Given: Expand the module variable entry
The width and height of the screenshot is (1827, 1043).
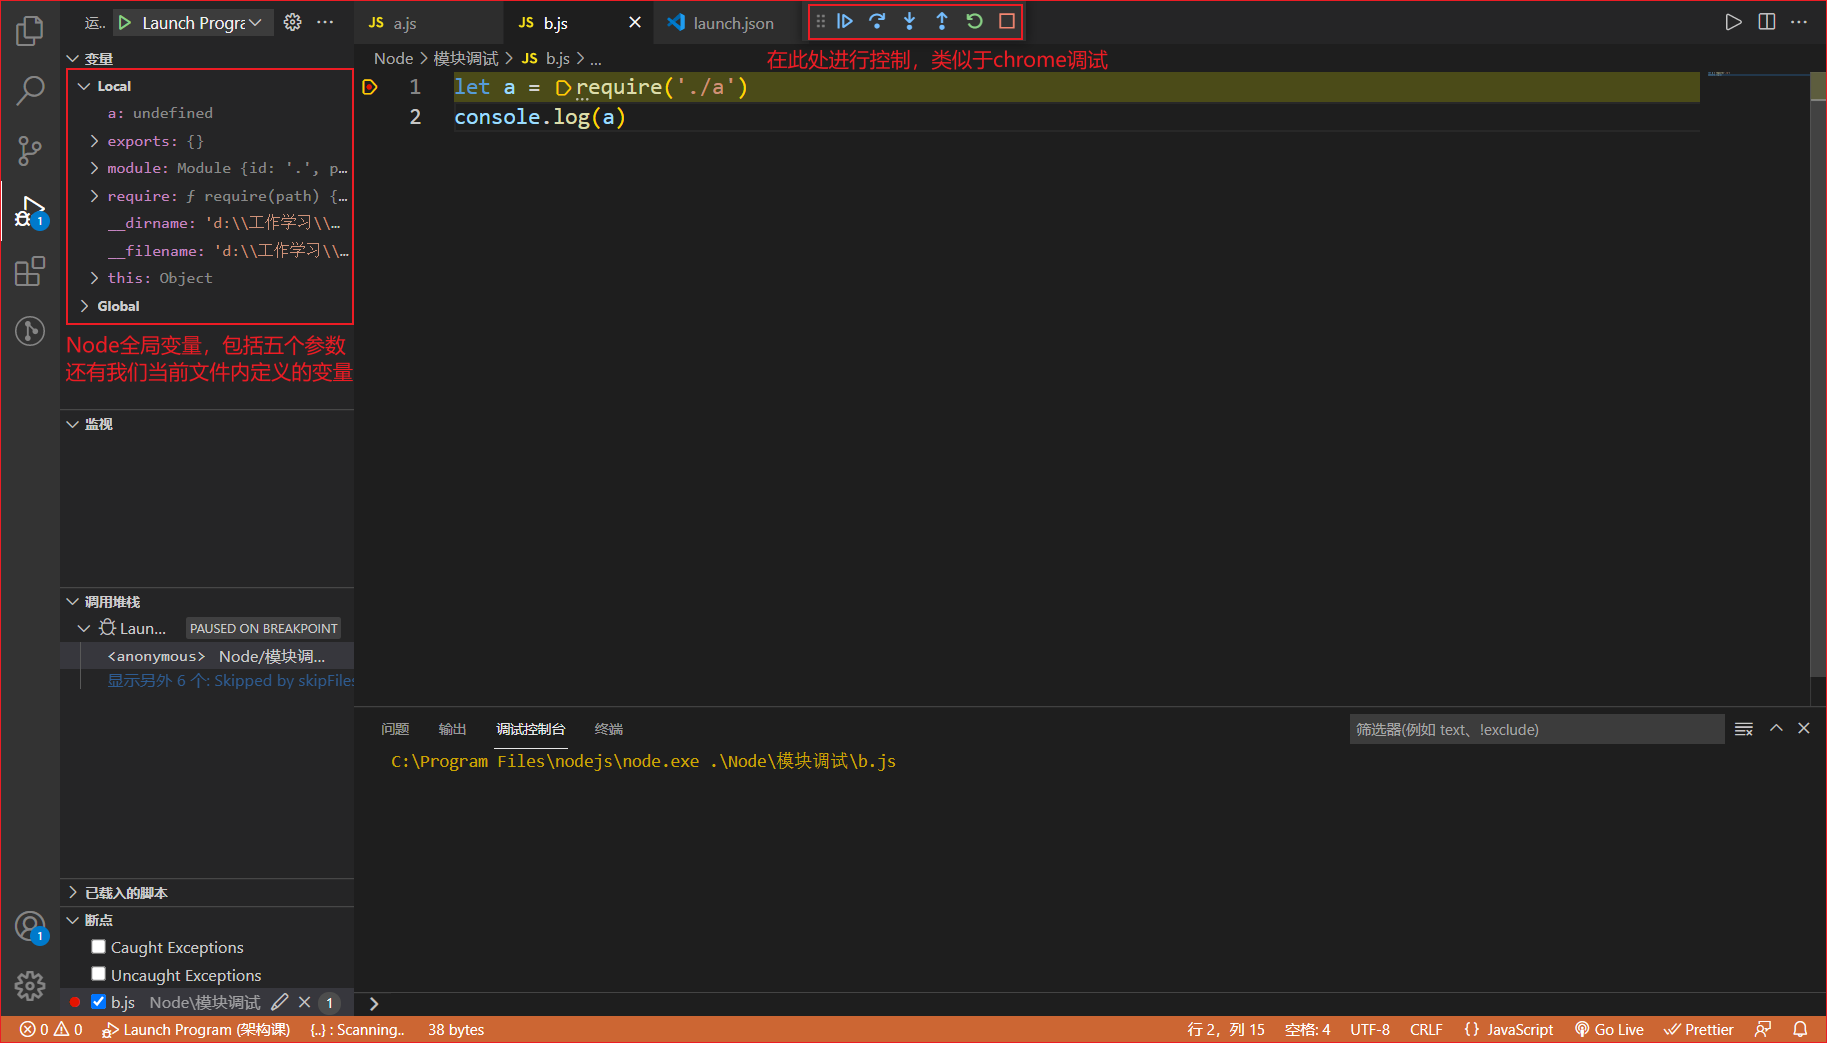Looking at the screenshot, I should pyautogui.click(x=95, y=168).
